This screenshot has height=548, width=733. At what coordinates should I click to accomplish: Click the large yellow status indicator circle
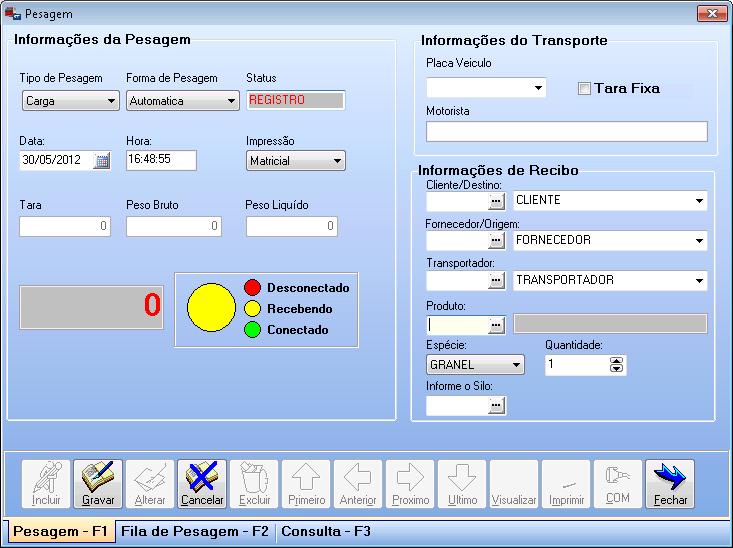(x=211, y=309)
